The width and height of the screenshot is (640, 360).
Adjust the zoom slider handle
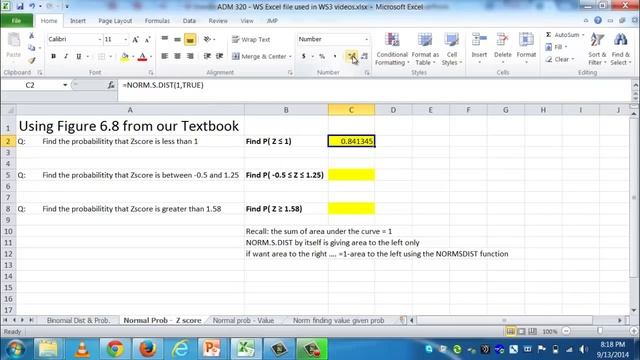pyautogui.click(x=600, y=331)
